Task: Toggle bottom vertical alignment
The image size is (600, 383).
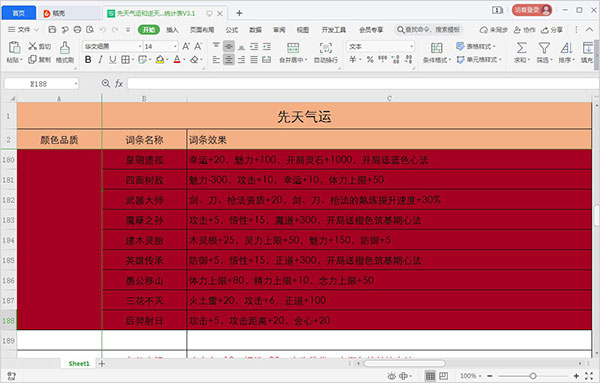Action: pos(241,46)
